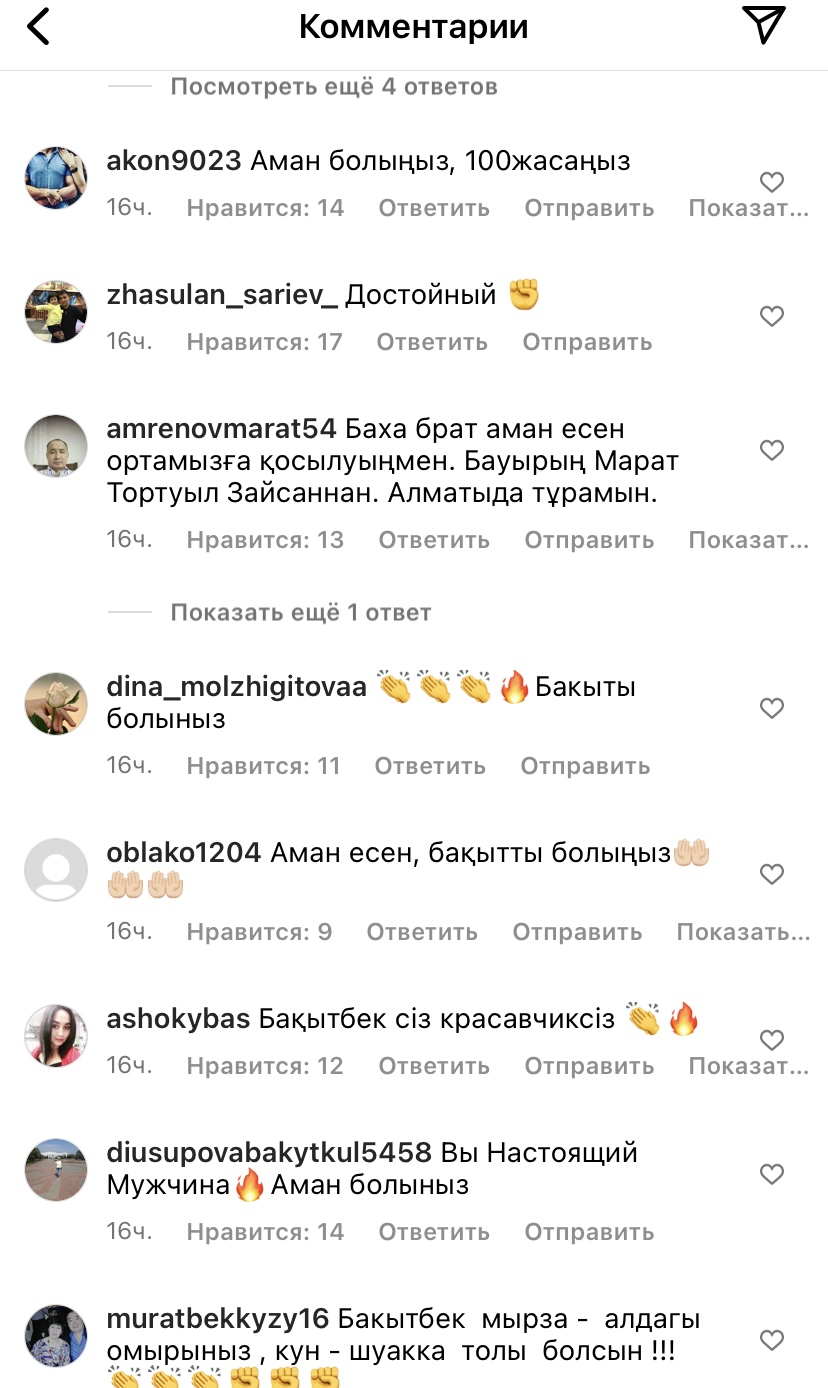
Task: Reply to zhasulan_sariev_ via Ответить
Action: pyautogui.click(x=432, y=342)
